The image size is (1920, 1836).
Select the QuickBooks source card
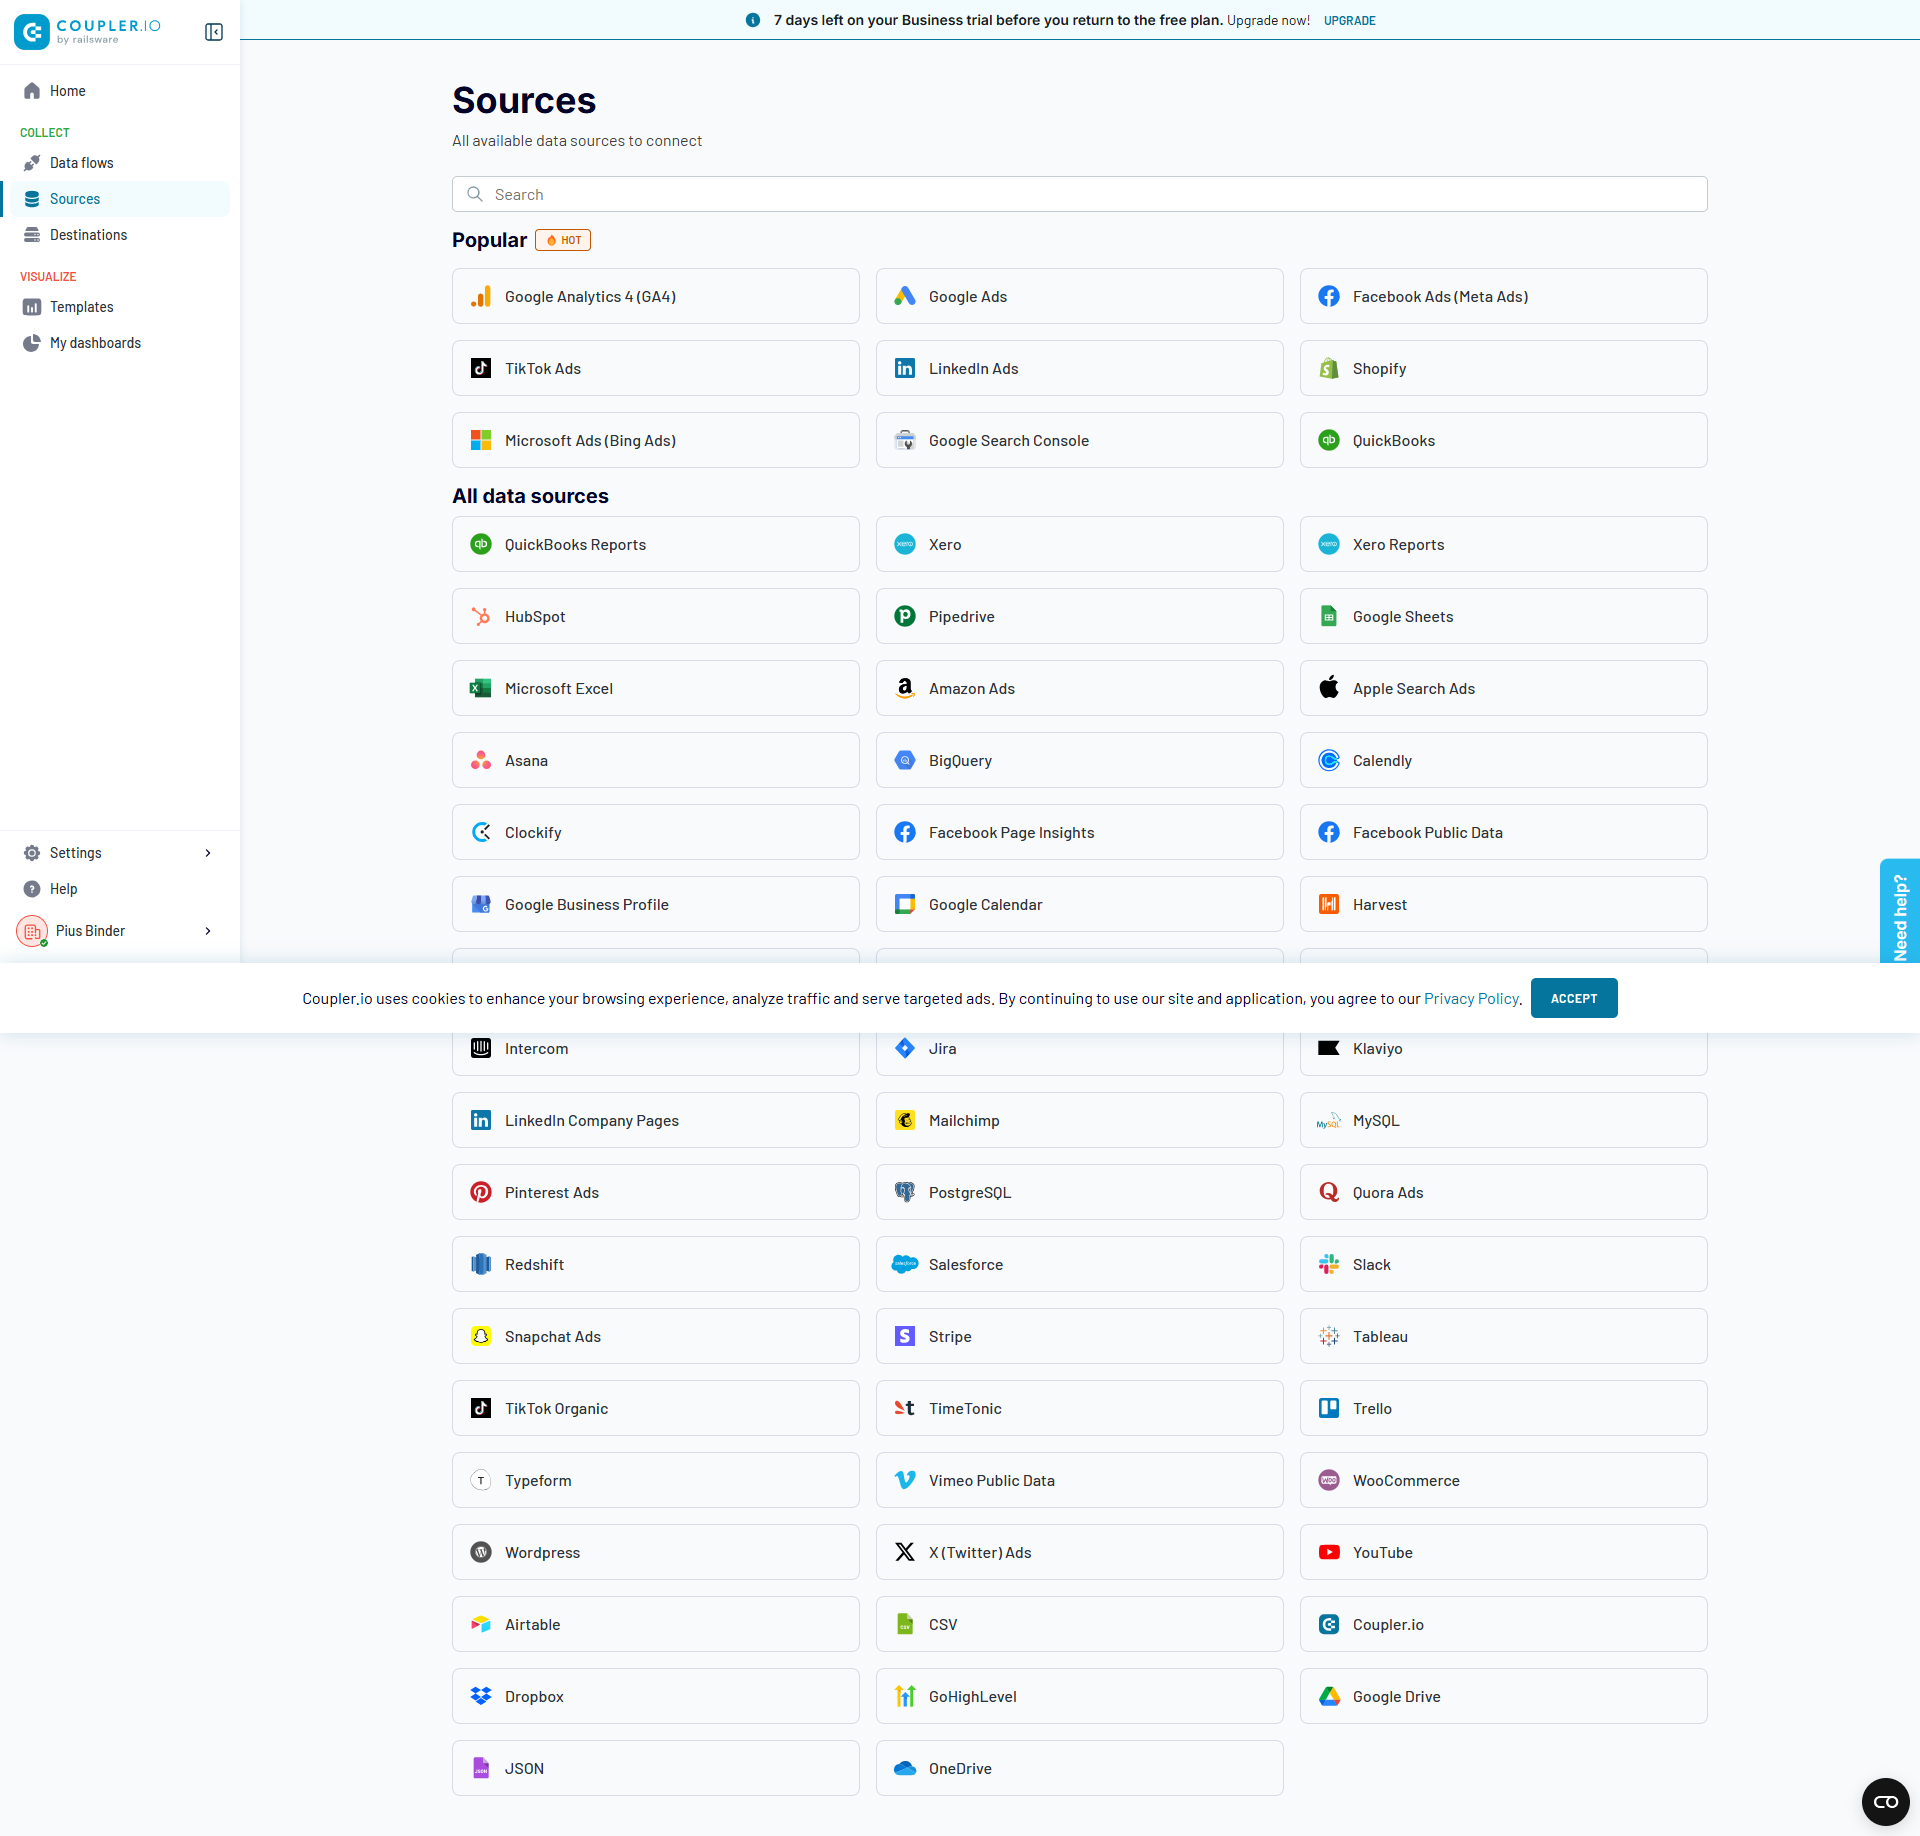pyautogui.click(x=1503, y=441)
